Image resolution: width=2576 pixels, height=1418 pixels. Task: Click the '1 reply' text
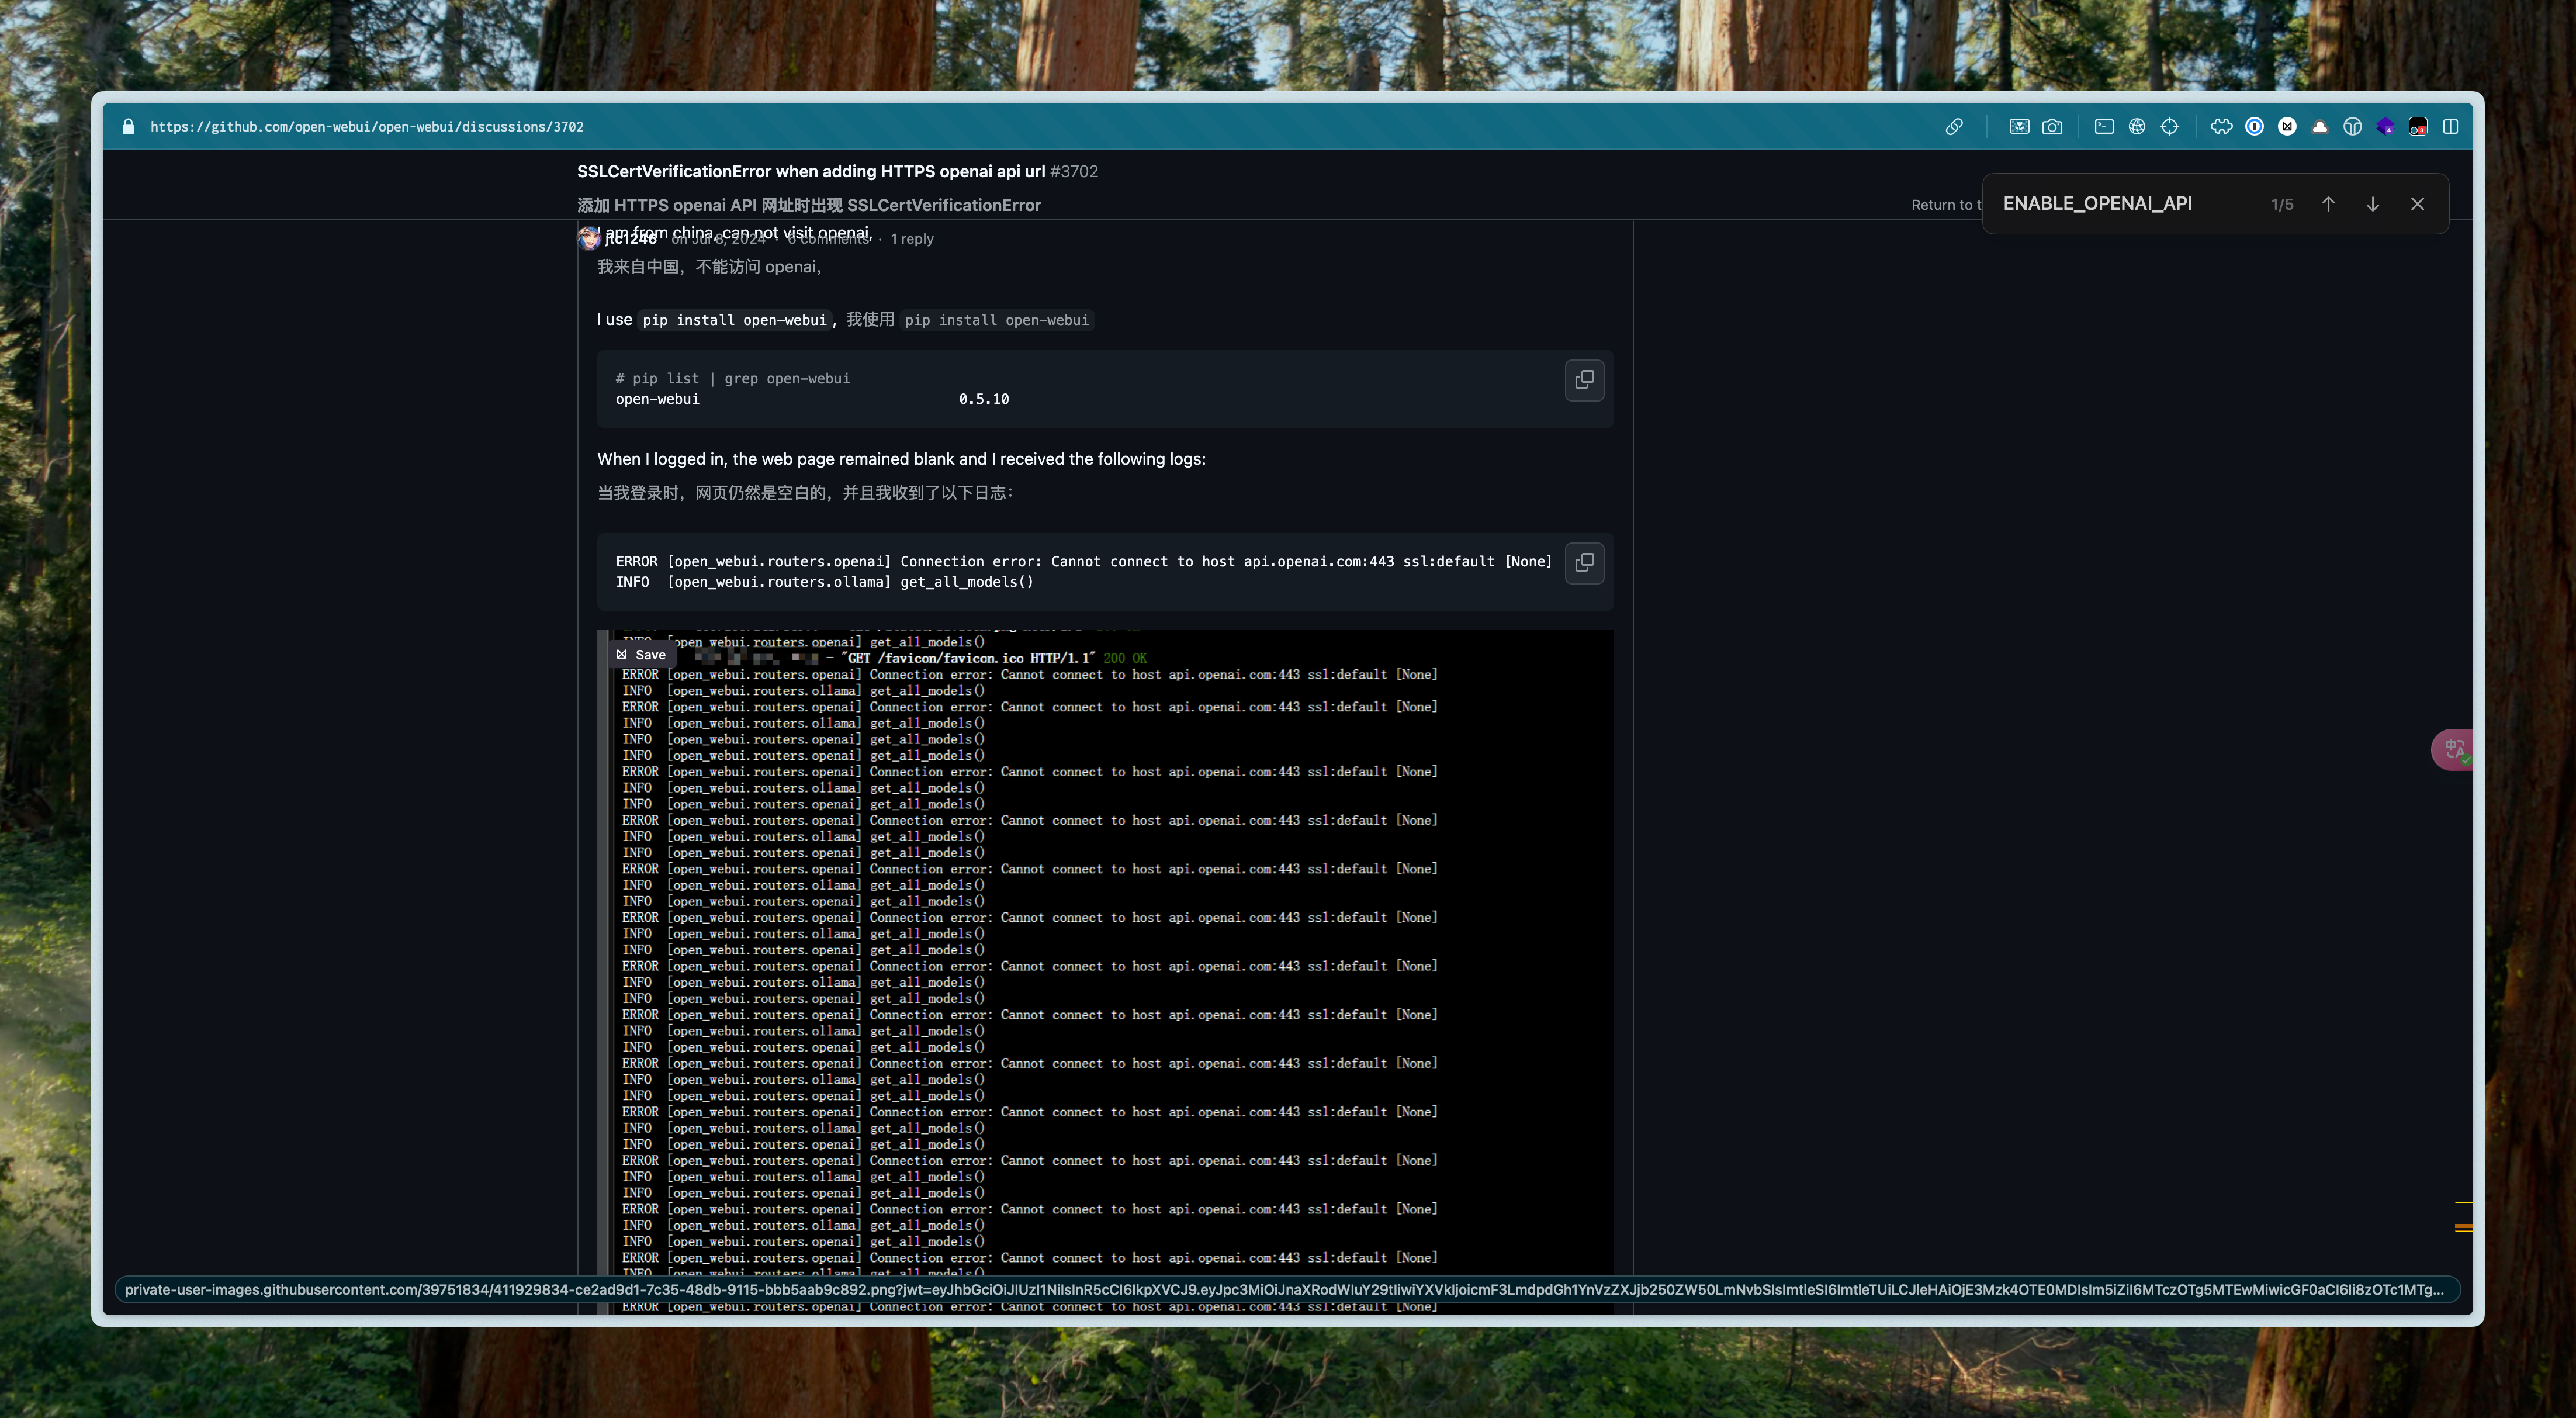coord(912,239)
